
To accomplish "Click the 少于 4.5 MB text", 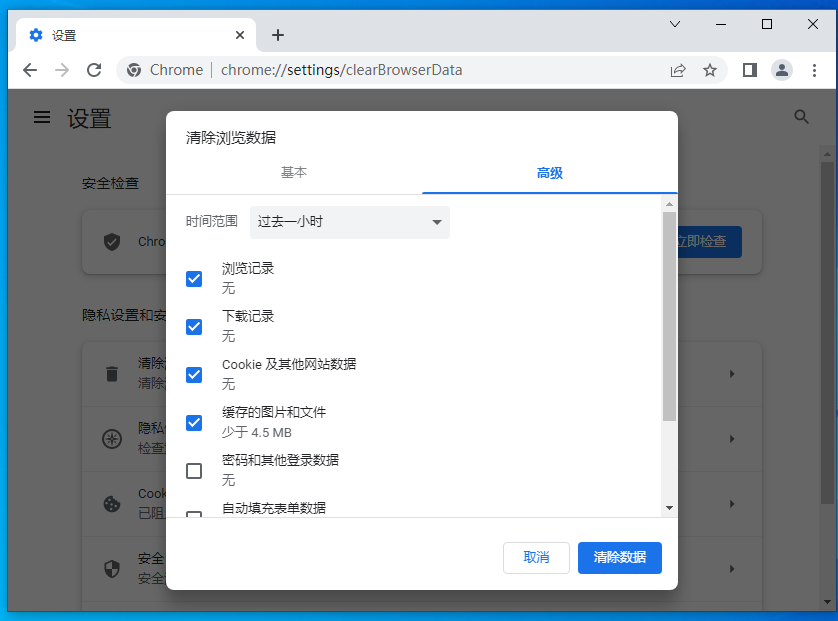I will (257, 432).
